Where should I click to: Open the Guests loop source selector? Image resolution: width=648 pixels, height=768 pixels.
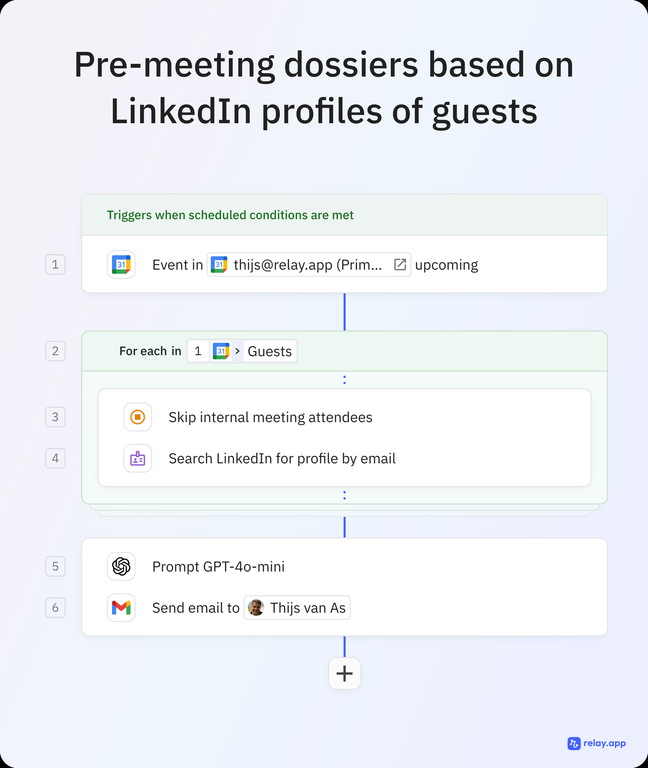268,351
